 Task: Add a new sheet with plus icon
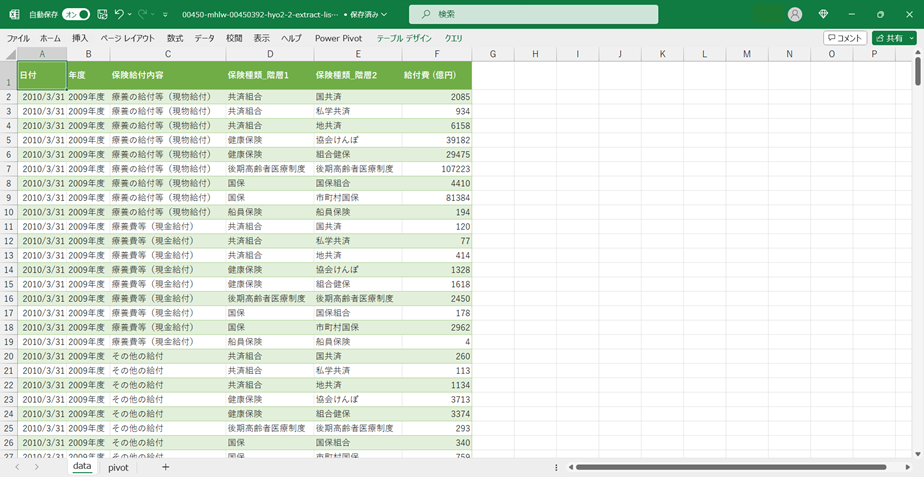[165, 467]
